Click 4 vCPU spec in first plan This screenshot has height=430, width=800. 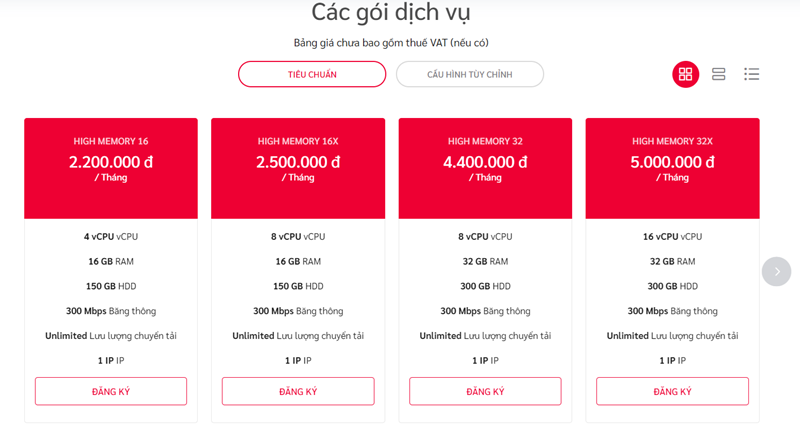[111, 237]
